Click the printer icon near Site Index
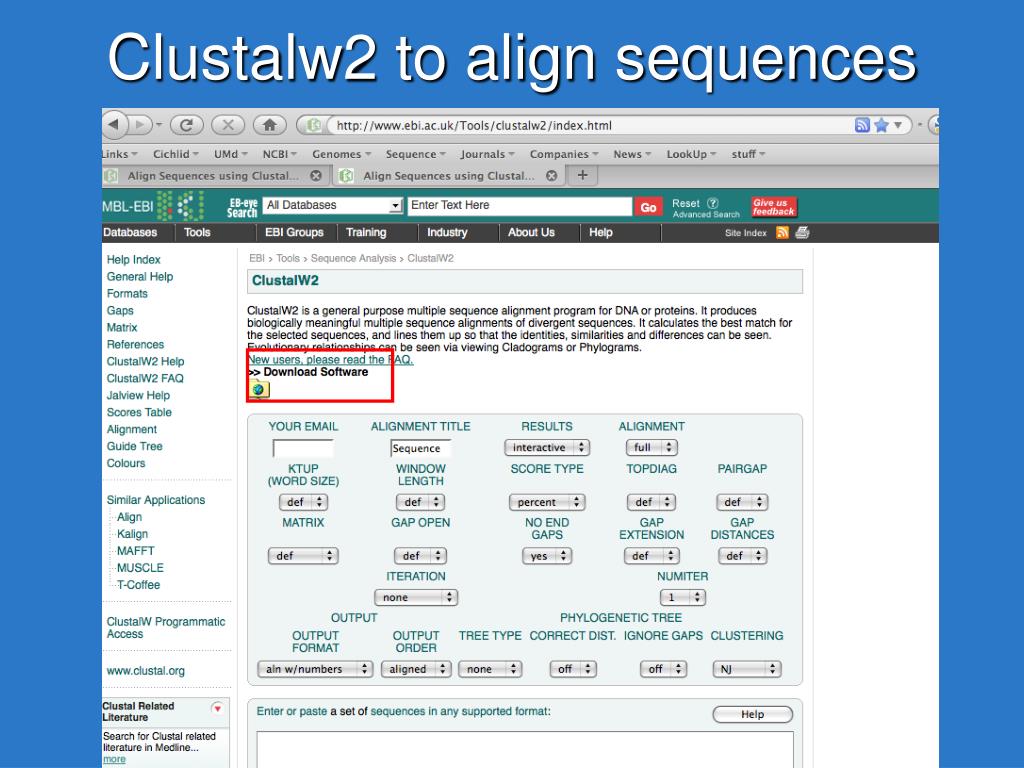This screenshot has height=768, width=1024. click(803, 232)
